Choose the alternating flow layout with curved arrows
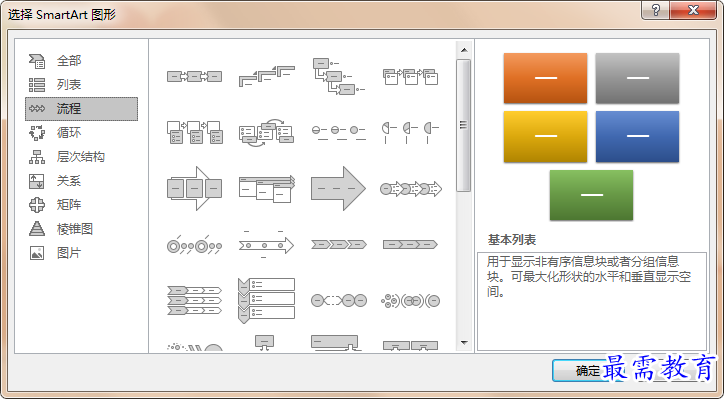Screen dimensions: 724x399 click(x=266, y=132)
